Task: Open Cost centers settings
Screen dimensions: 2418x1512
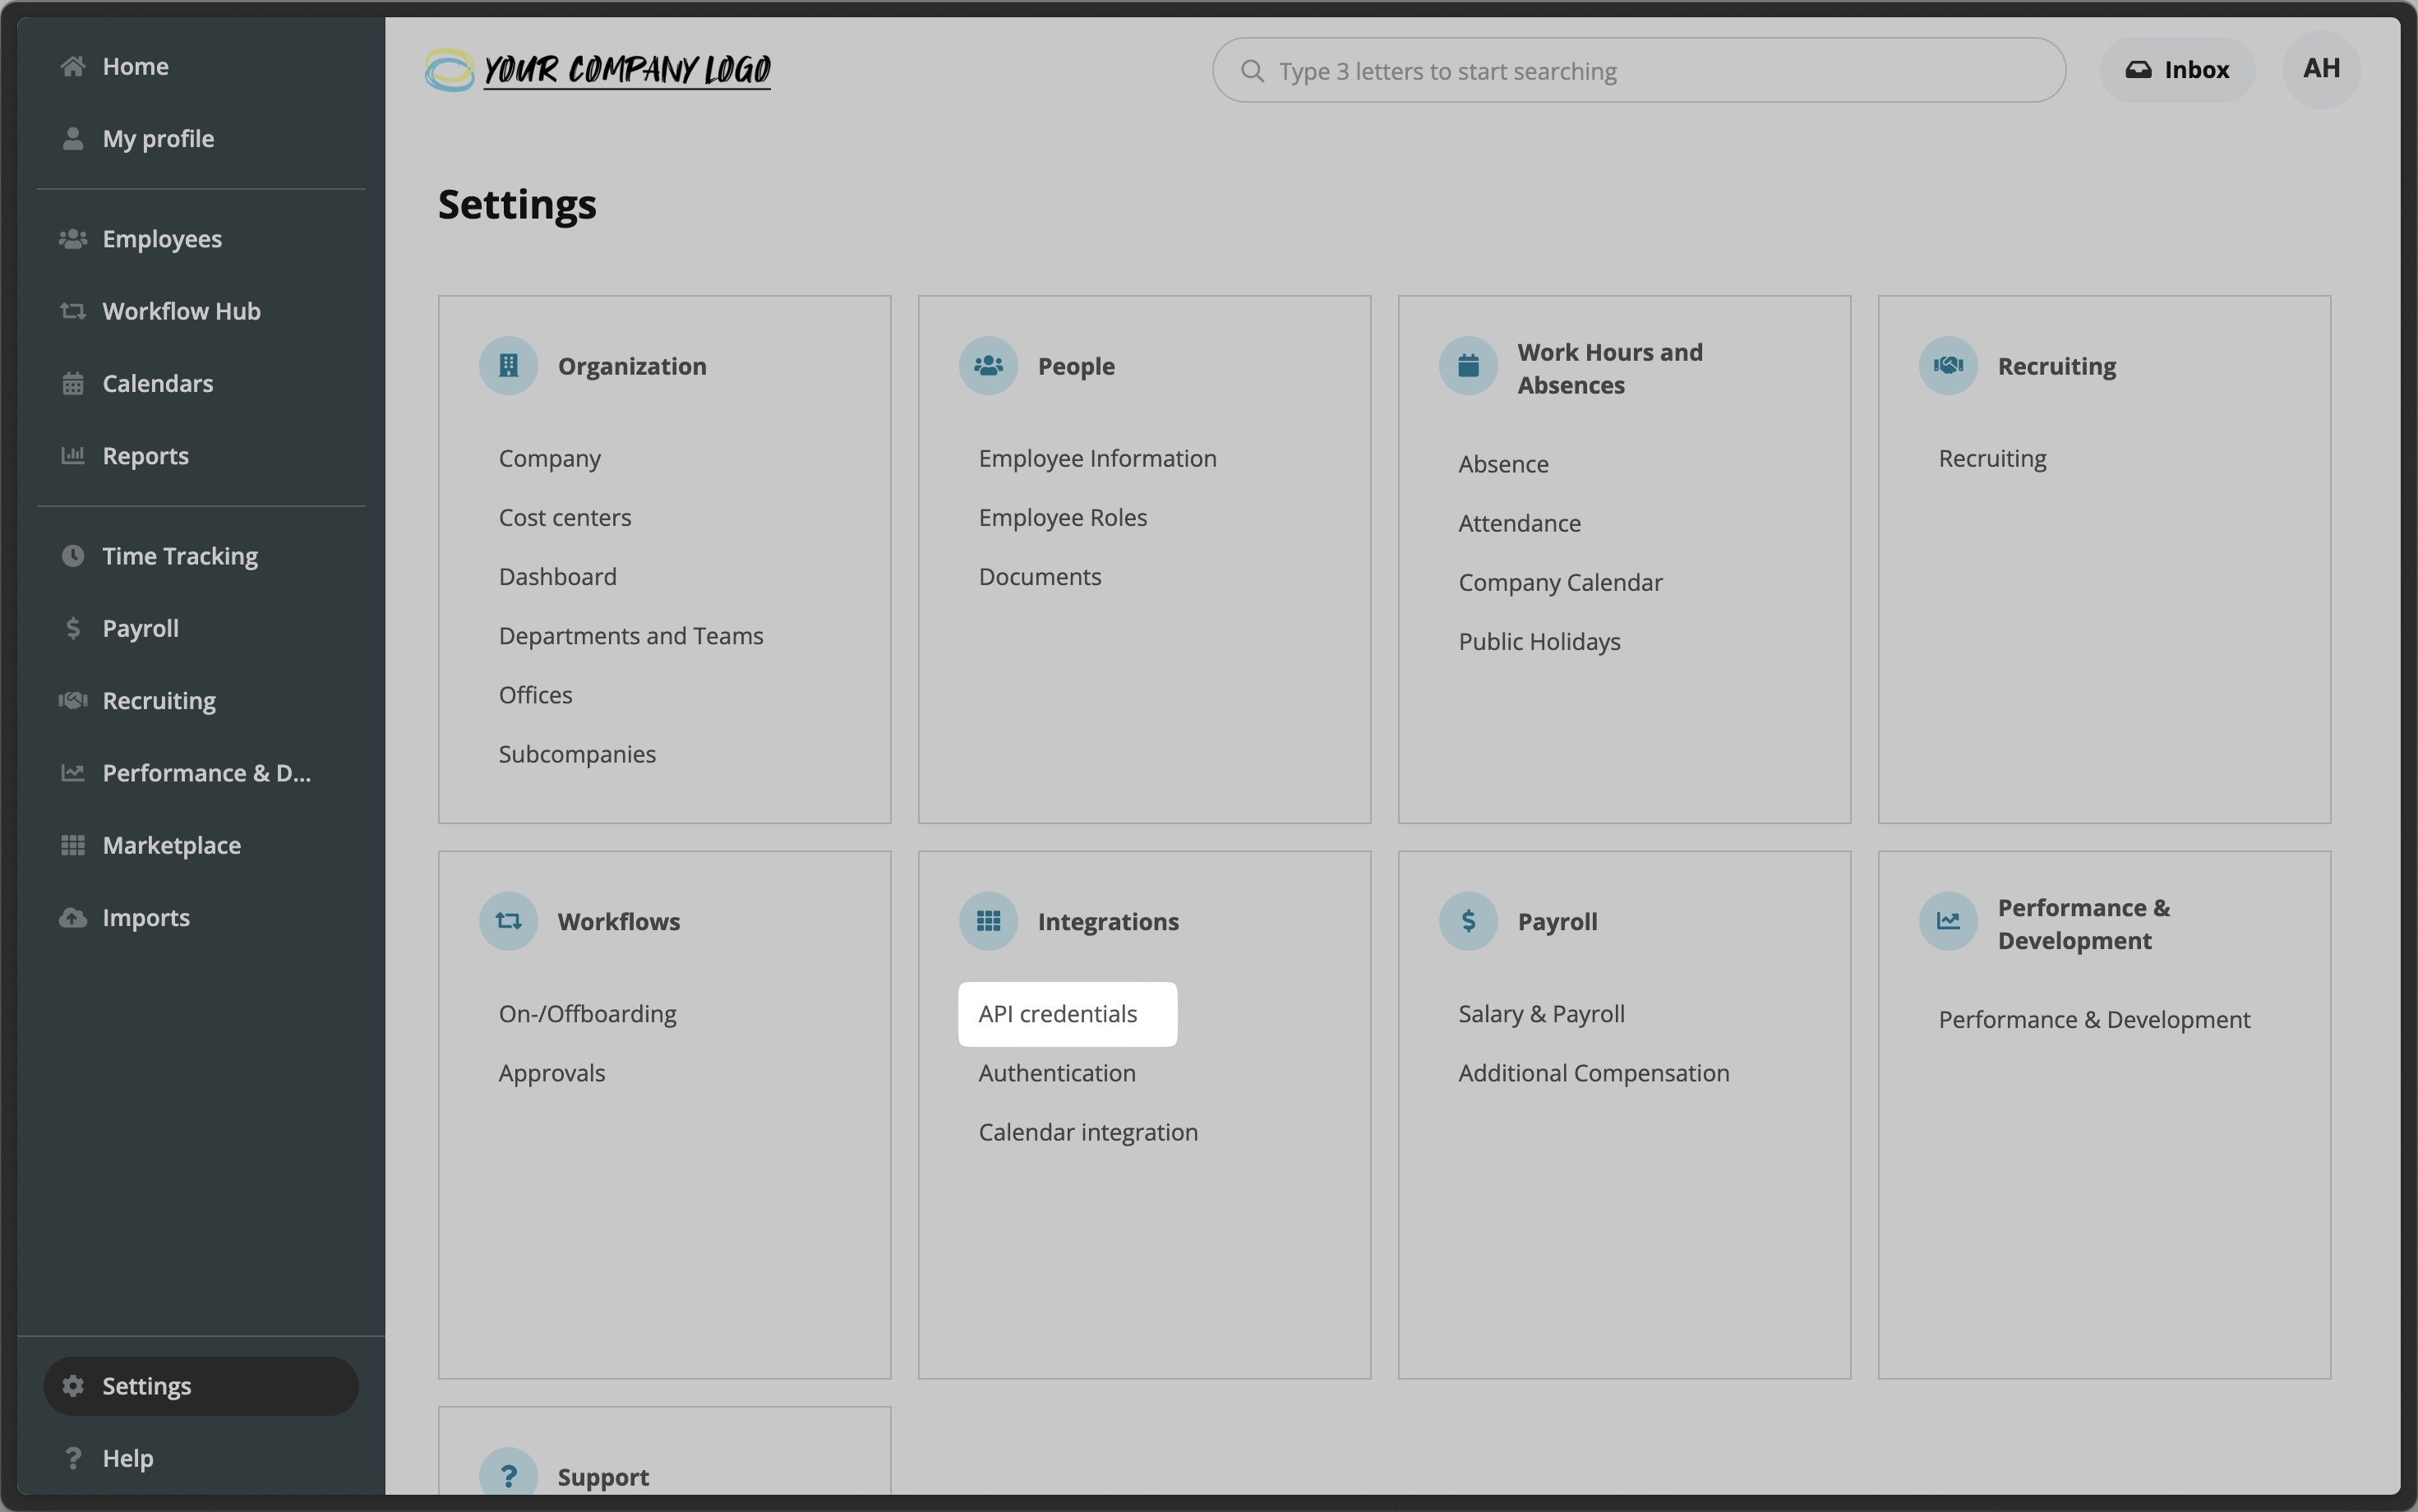Action: point(564,518)
